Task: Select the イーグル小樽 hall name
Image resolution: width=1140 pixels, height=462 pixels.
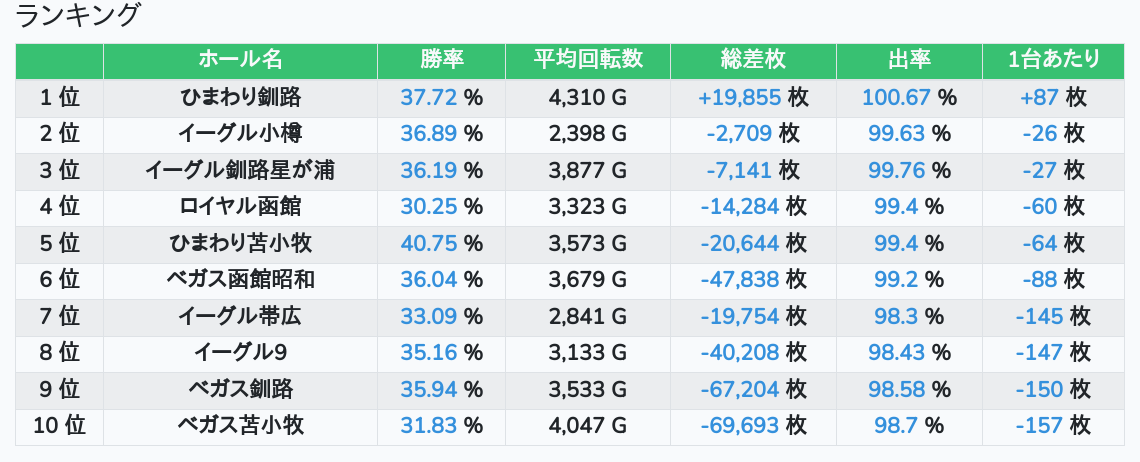Action: click(x=240, y=134)
